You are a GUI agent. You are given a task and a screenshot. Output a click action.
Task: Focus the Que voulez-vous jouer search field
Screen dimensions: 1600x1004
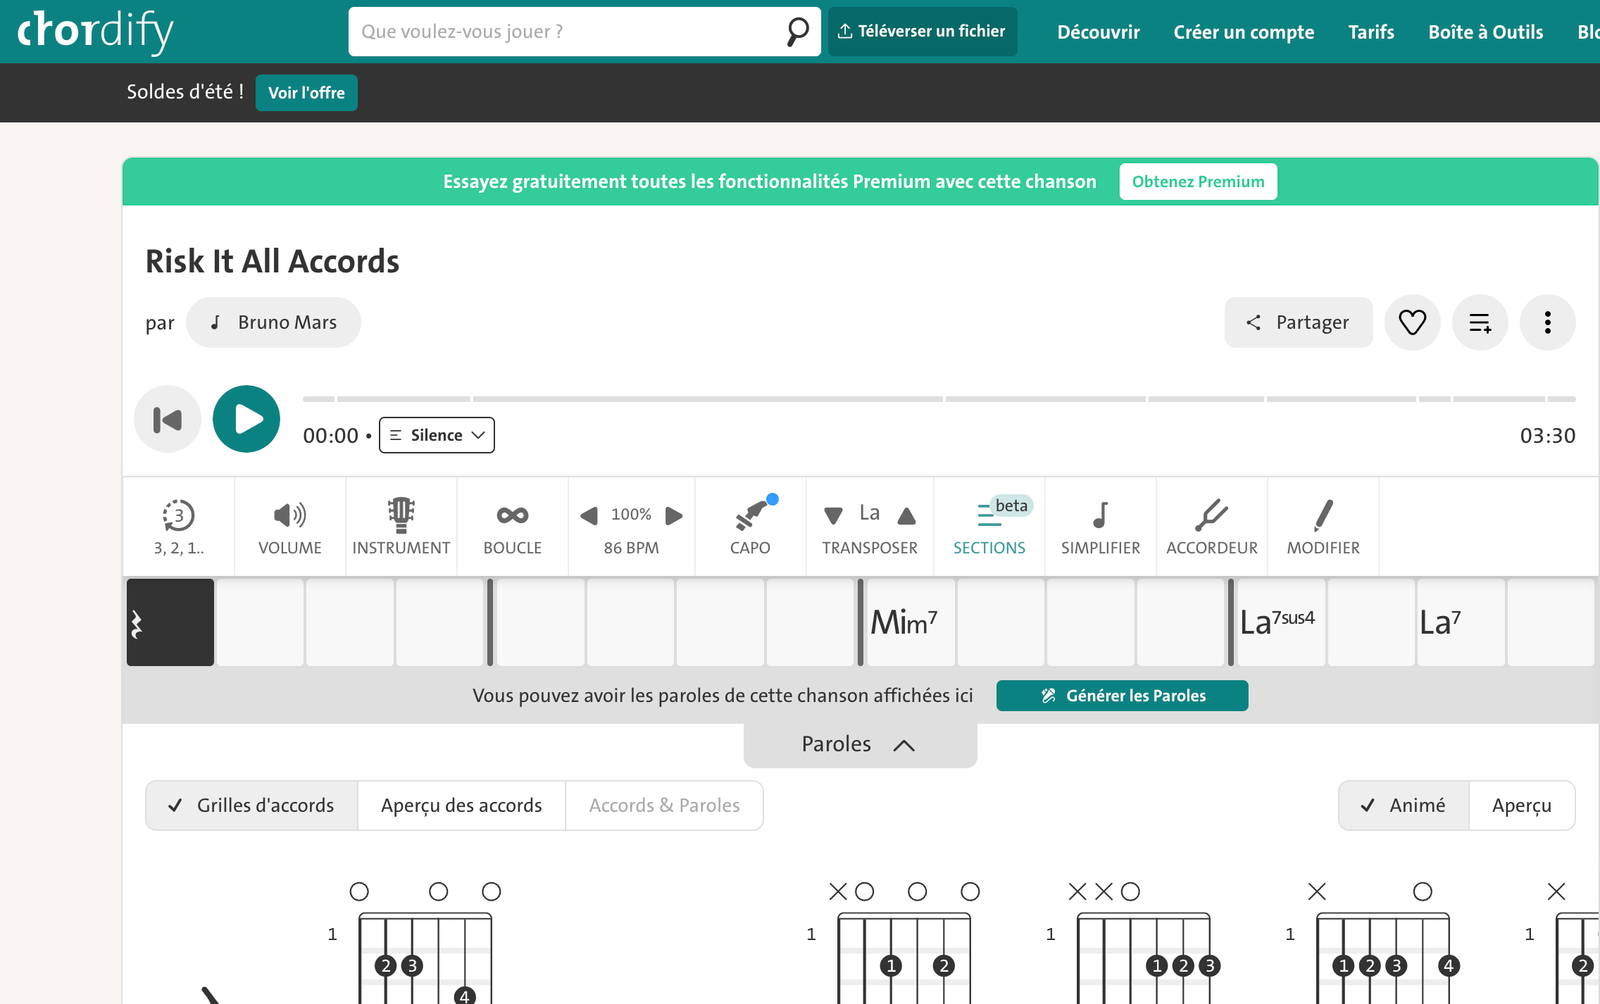click(x=570, y=32)
